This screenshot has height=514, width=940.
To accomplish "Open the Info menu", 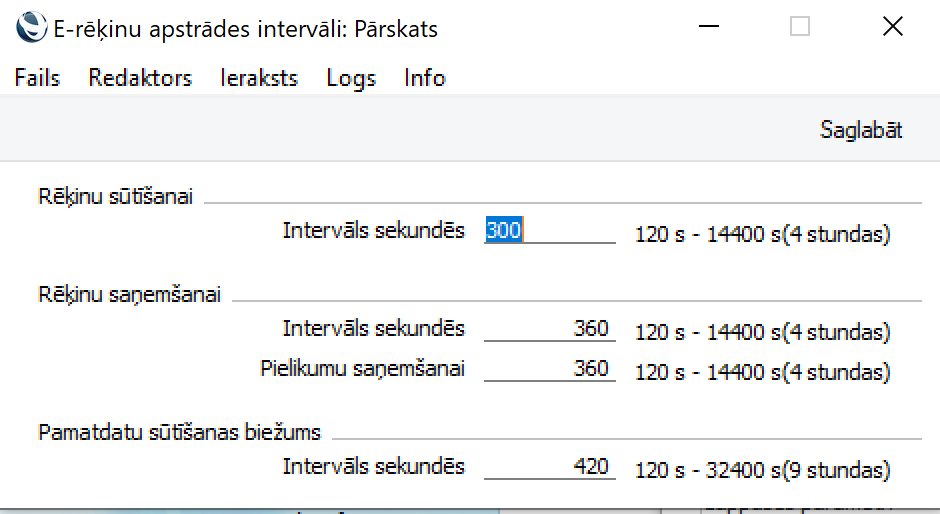I will pyautogui.click(x=425, y=78).
